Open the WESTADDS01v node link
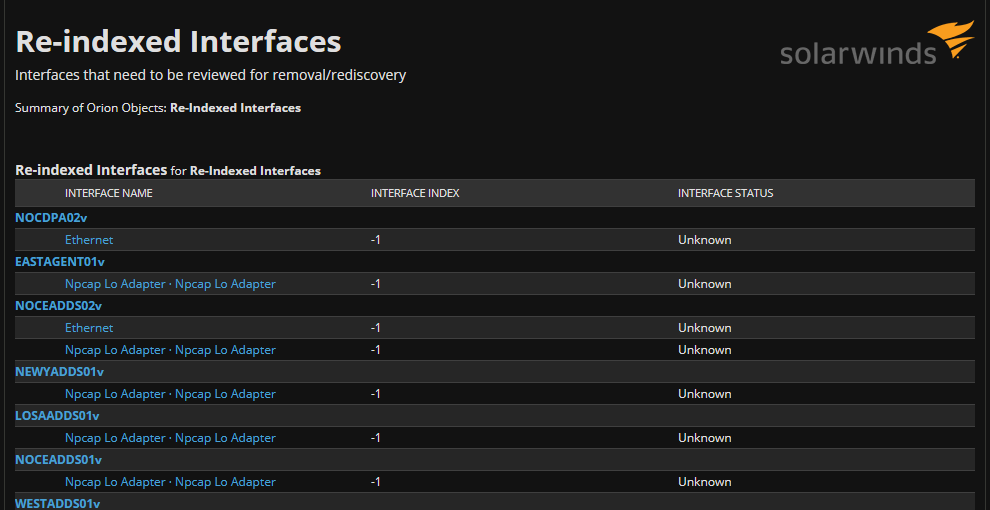 [58, 502]
